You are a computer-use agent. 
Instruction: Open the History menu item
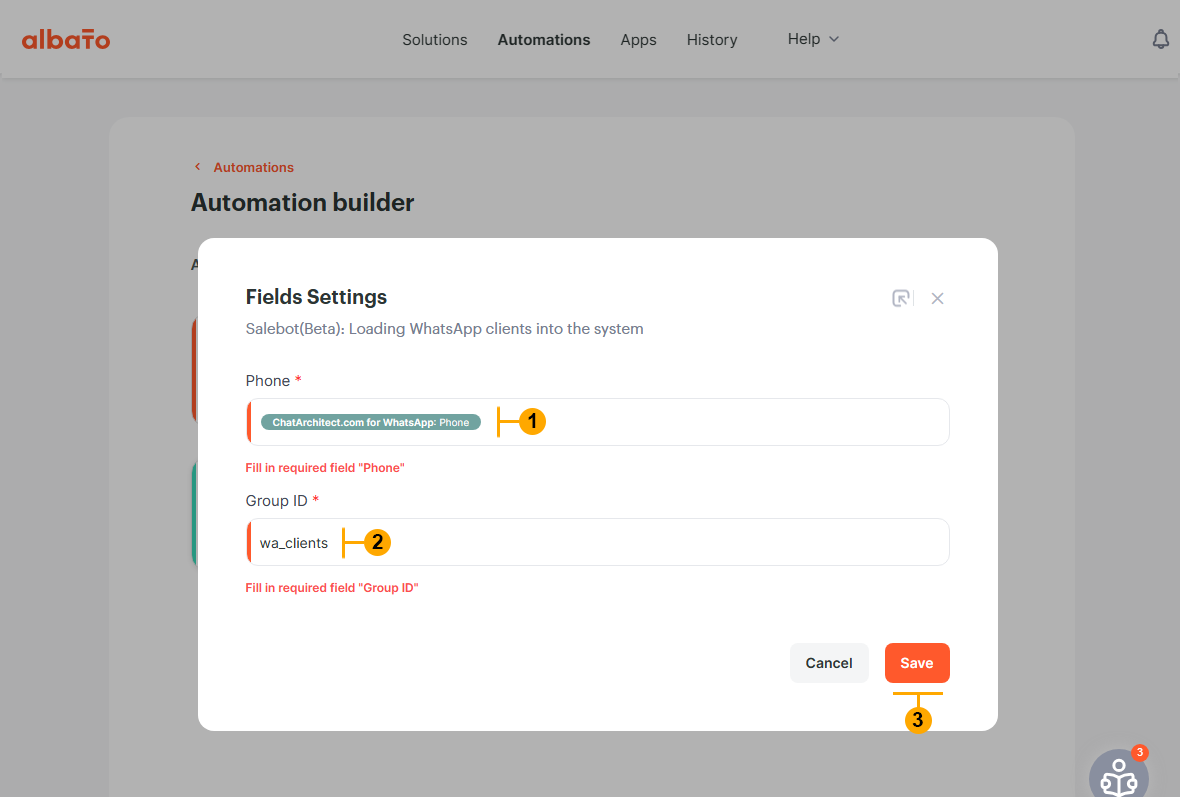point(711,40)
